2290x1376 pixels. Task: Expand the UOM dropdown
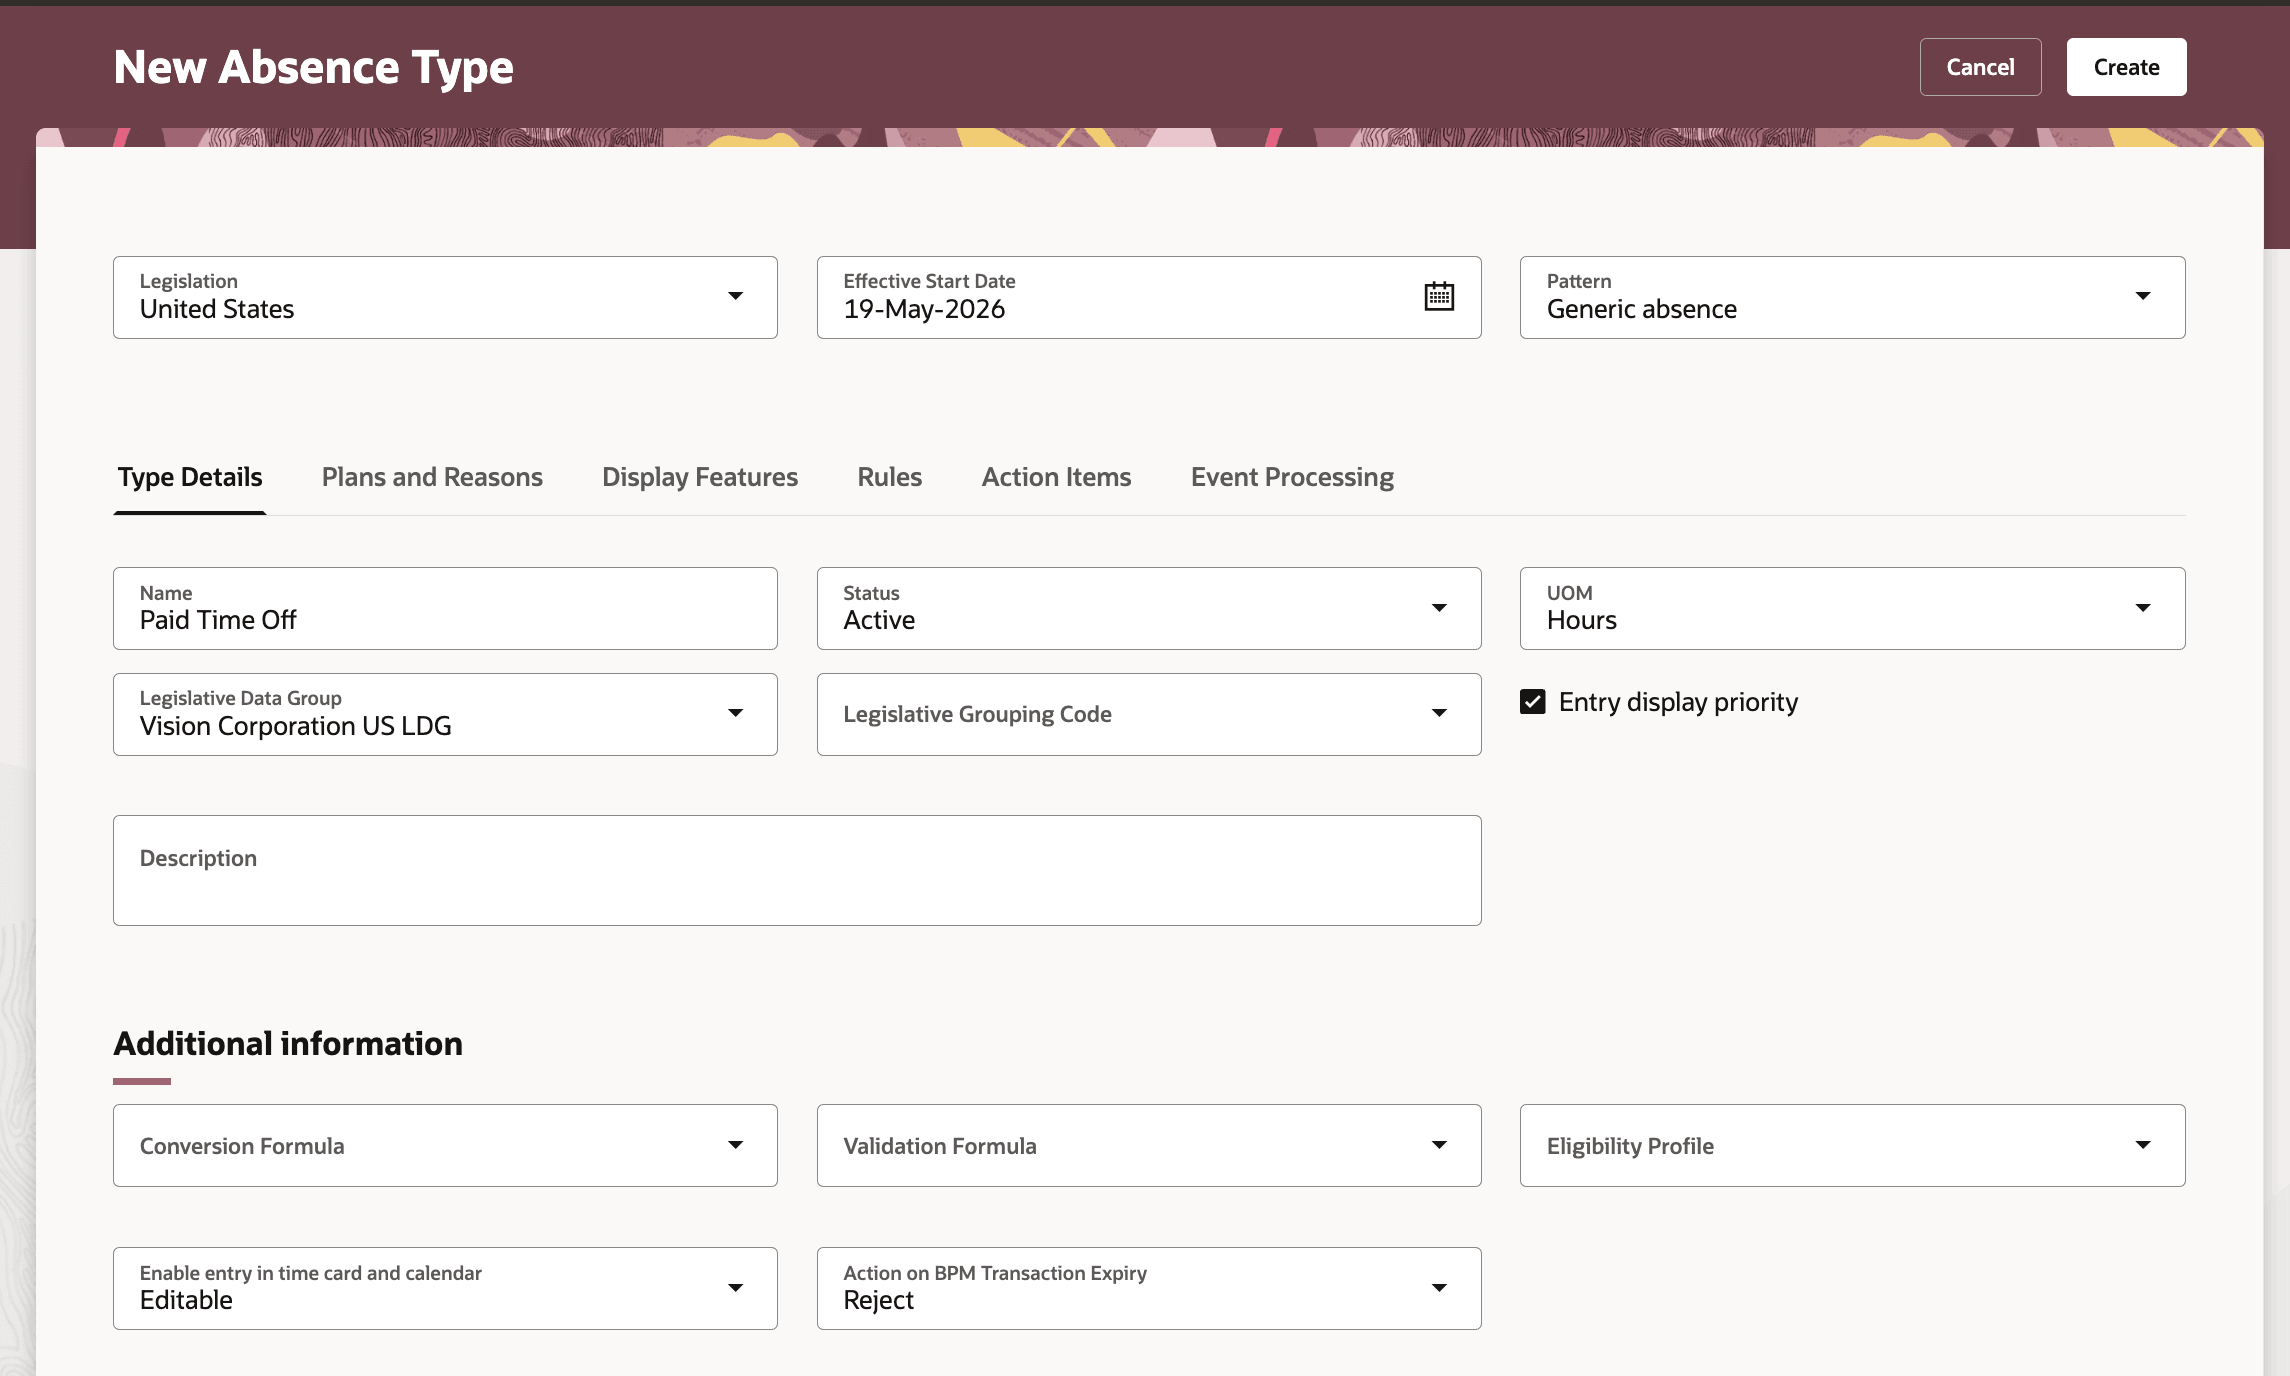click(x=2142, y=608)
